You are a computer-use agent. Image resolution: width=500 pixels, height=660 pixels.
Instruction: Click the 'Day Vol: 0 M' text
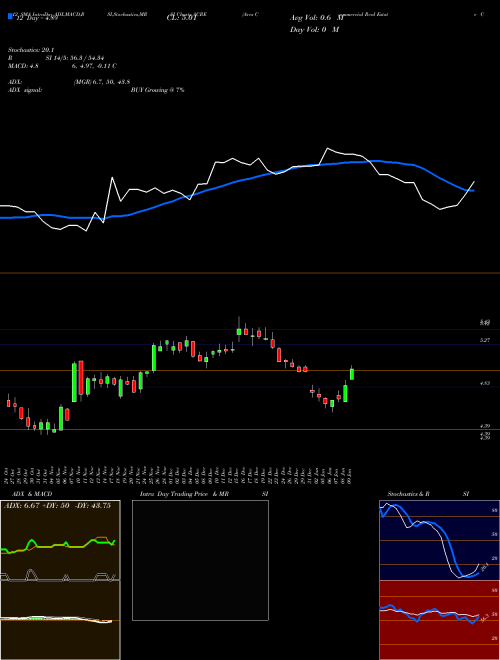(x=314, y=29)
